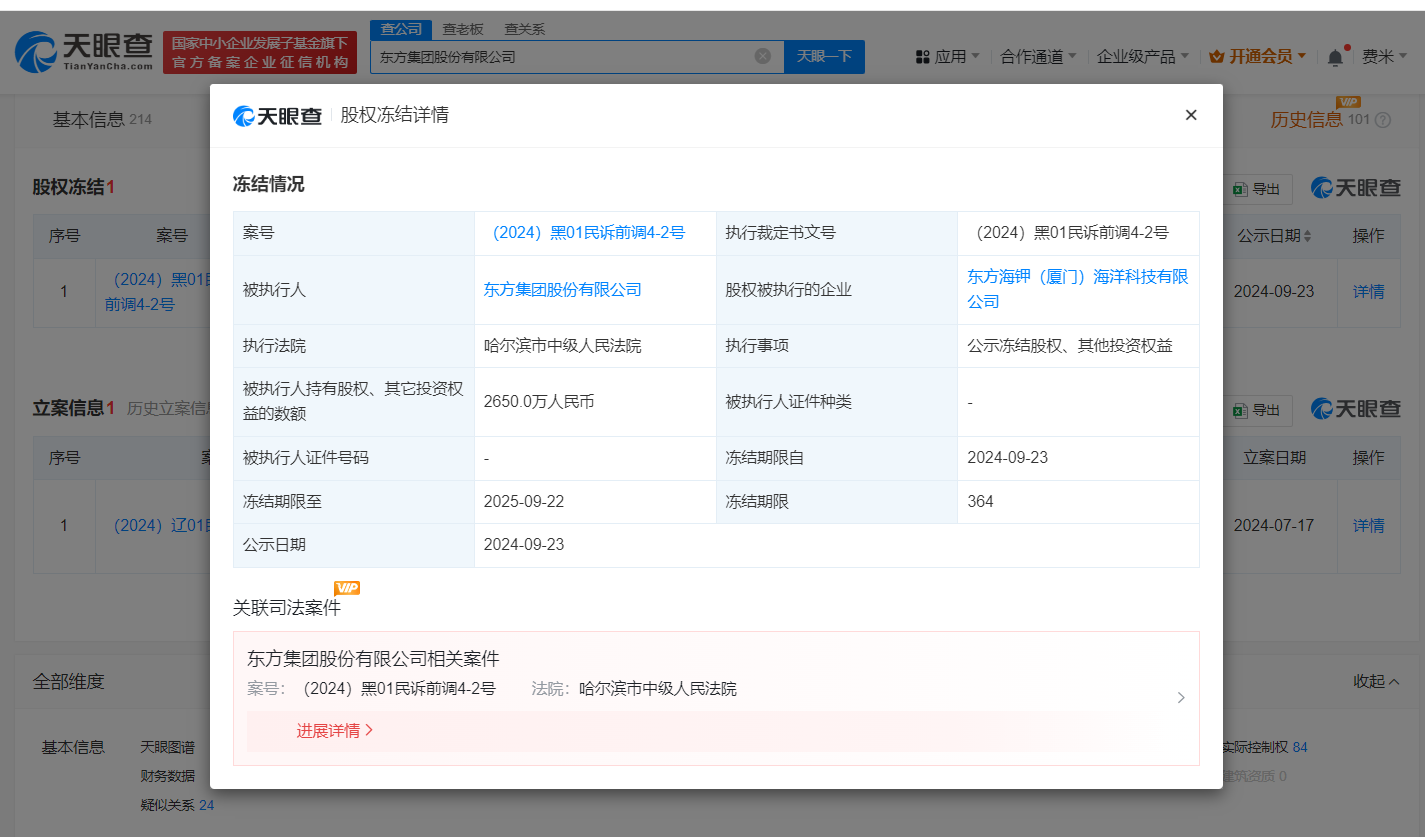The width and height of the screenshot is (1425, 837).
Task: Click the crown icon next to 开通会员
Action: tap(1216, 57)
